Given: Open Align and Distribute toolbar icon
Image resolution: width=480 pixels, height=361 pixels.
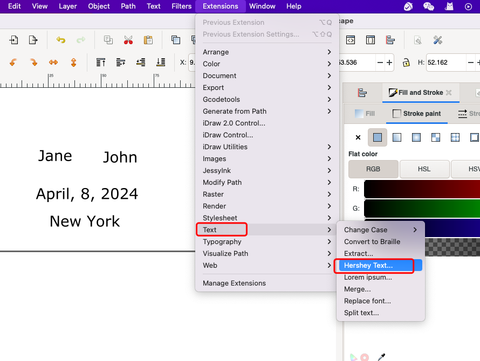Looking at the screenshot, I should 390,40.
